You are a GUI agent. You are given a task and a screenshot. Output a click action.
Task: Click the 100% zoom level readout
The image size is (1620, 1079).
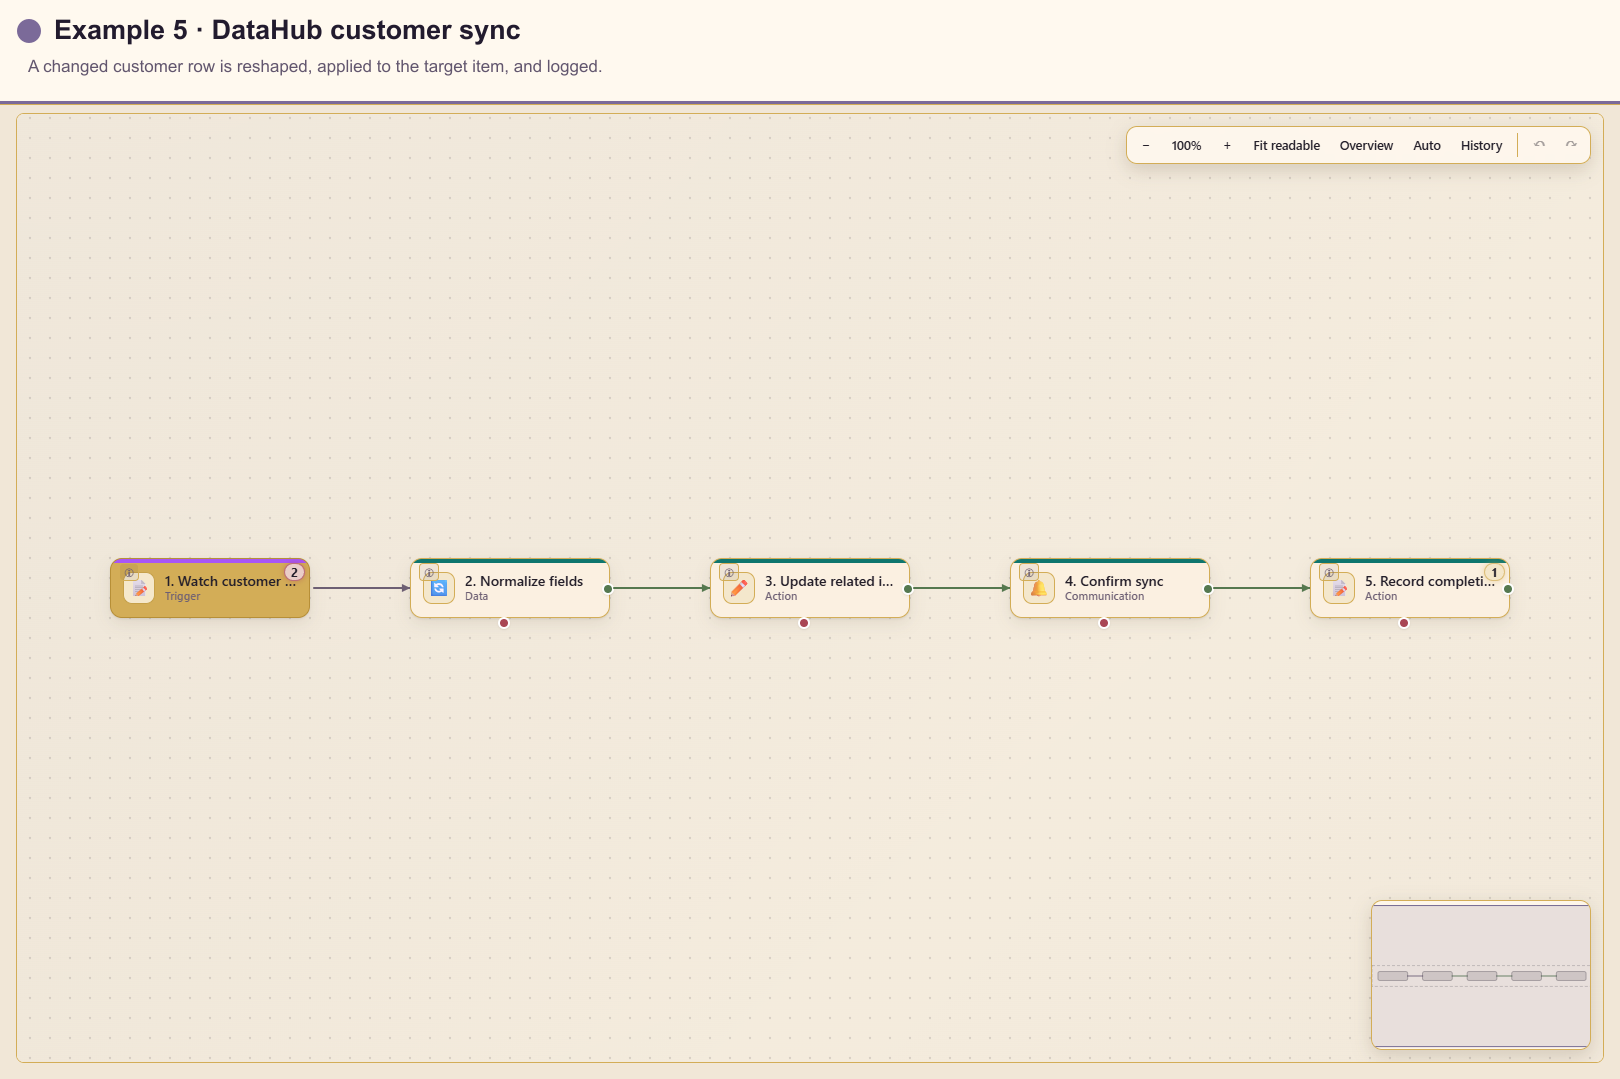(1186, 146)
